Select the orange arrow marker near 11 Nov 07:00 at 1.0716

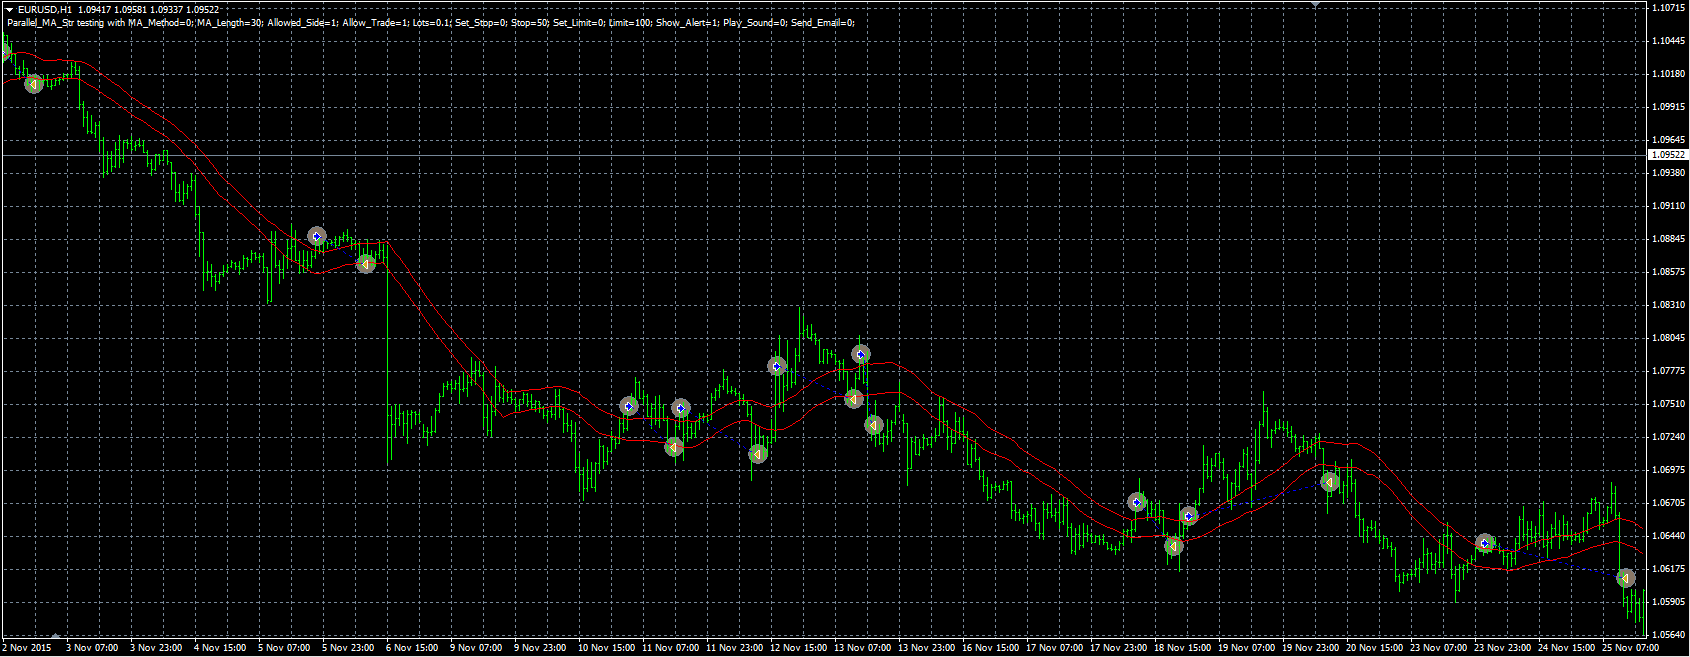(675, 446)
